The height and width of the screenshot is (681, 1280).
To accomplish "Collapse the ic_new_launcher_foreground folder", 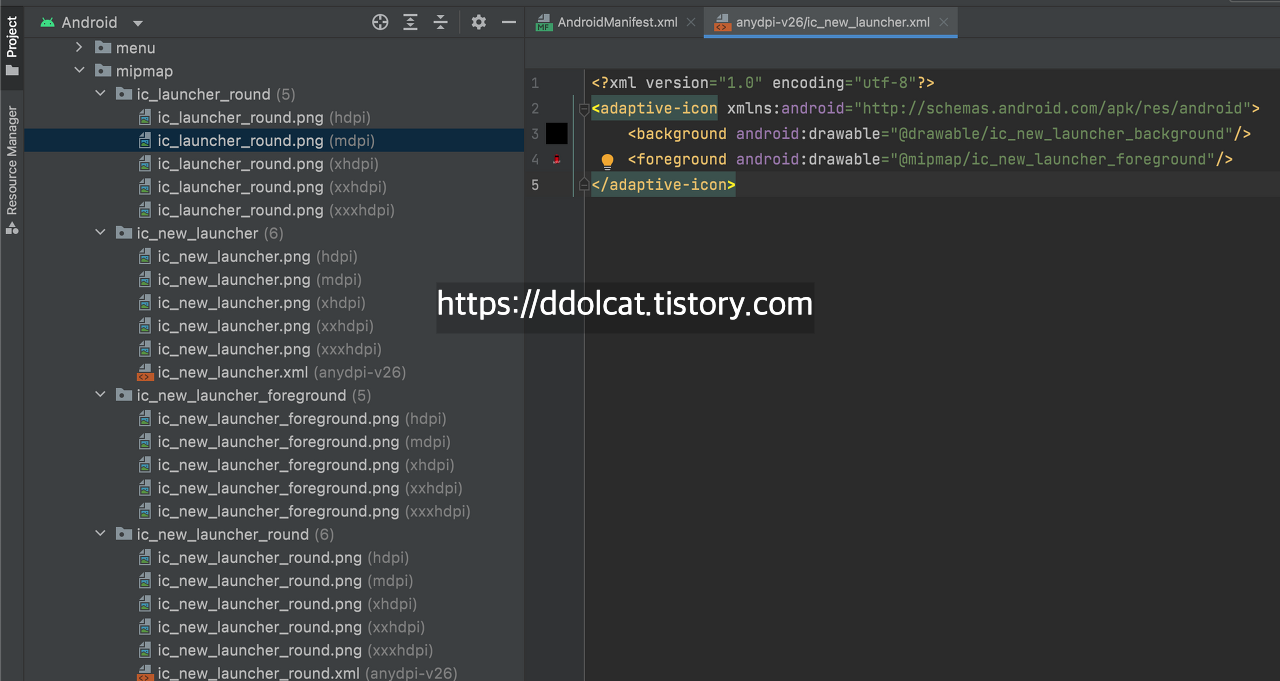I will coord(100,395).
